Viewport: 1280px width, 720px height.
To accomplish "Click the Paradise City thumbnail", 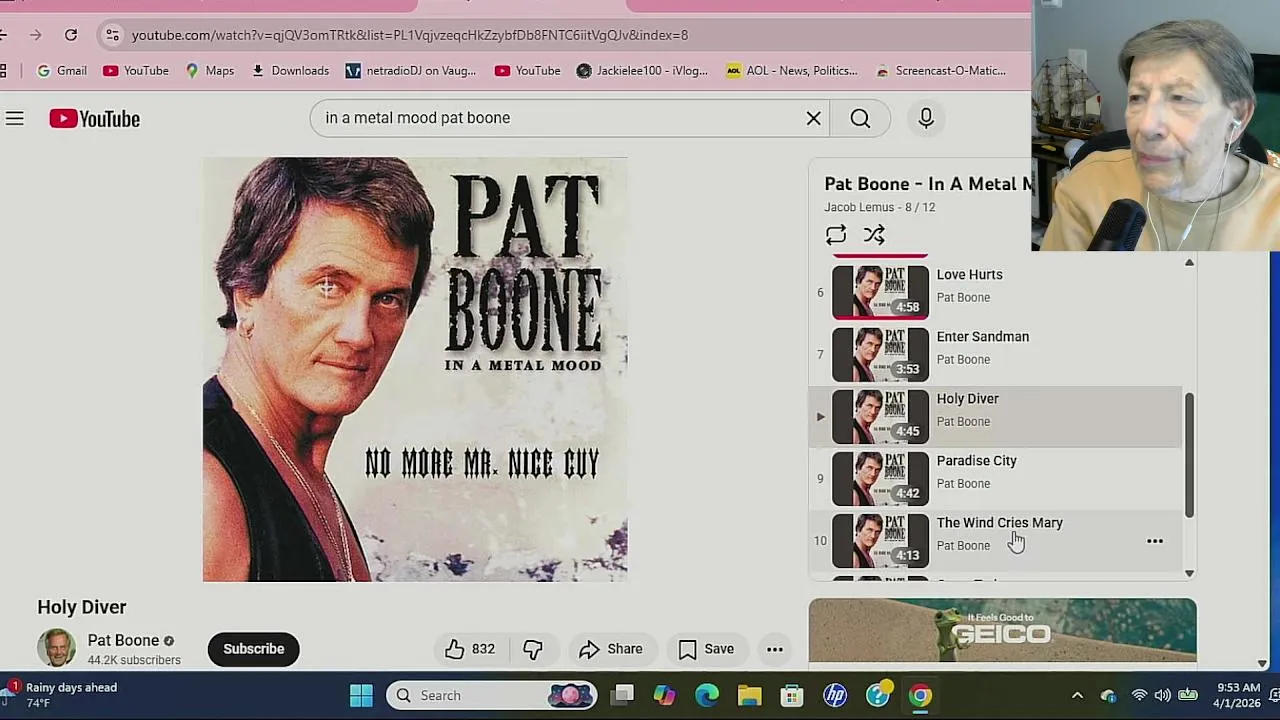I will [x=880, y=477].
